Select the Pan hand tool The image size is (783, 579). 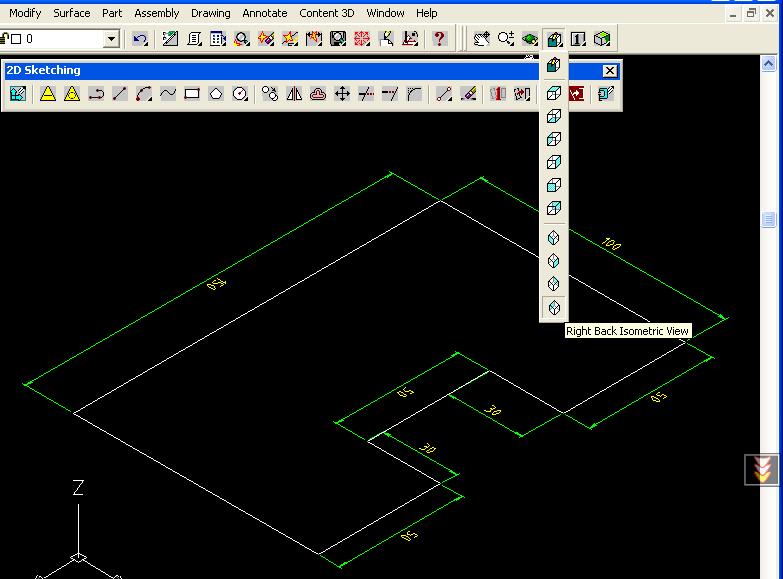[482, 39]
